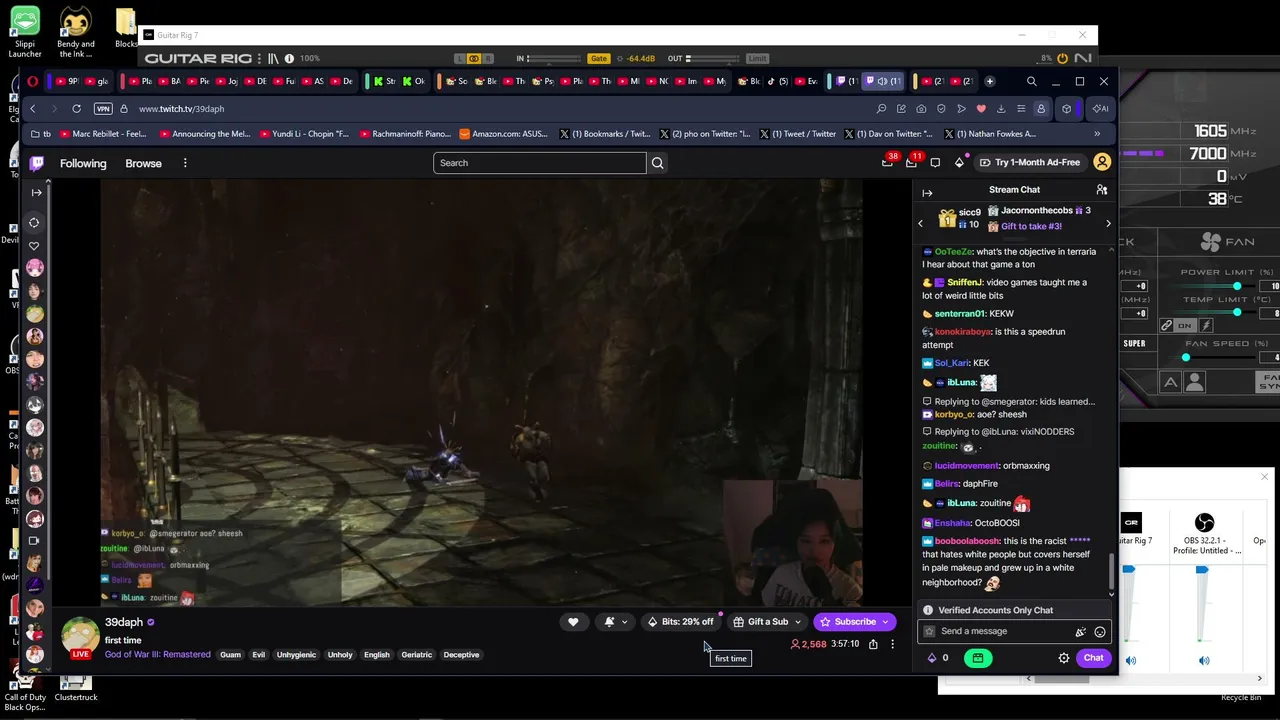
Task: Open the Whispers speech bubble icon
Action: click(x=935, y=163)
